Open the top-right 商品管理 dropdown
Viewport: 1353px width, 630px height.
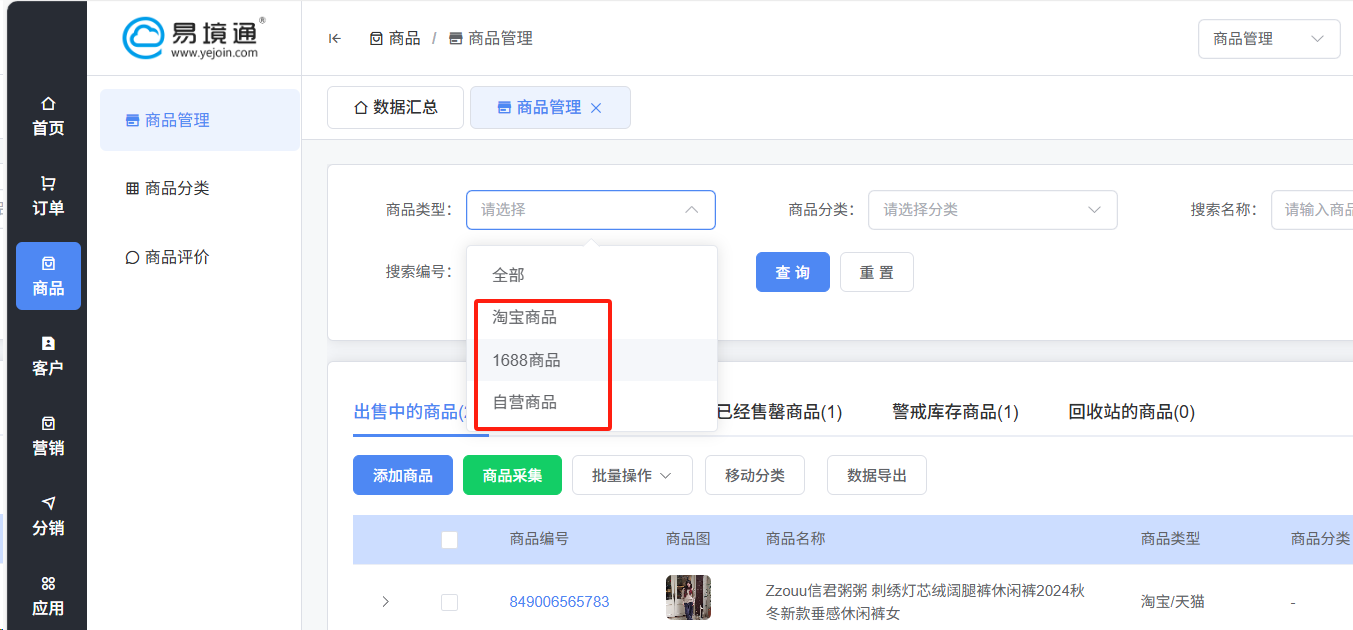[1268, 39]
